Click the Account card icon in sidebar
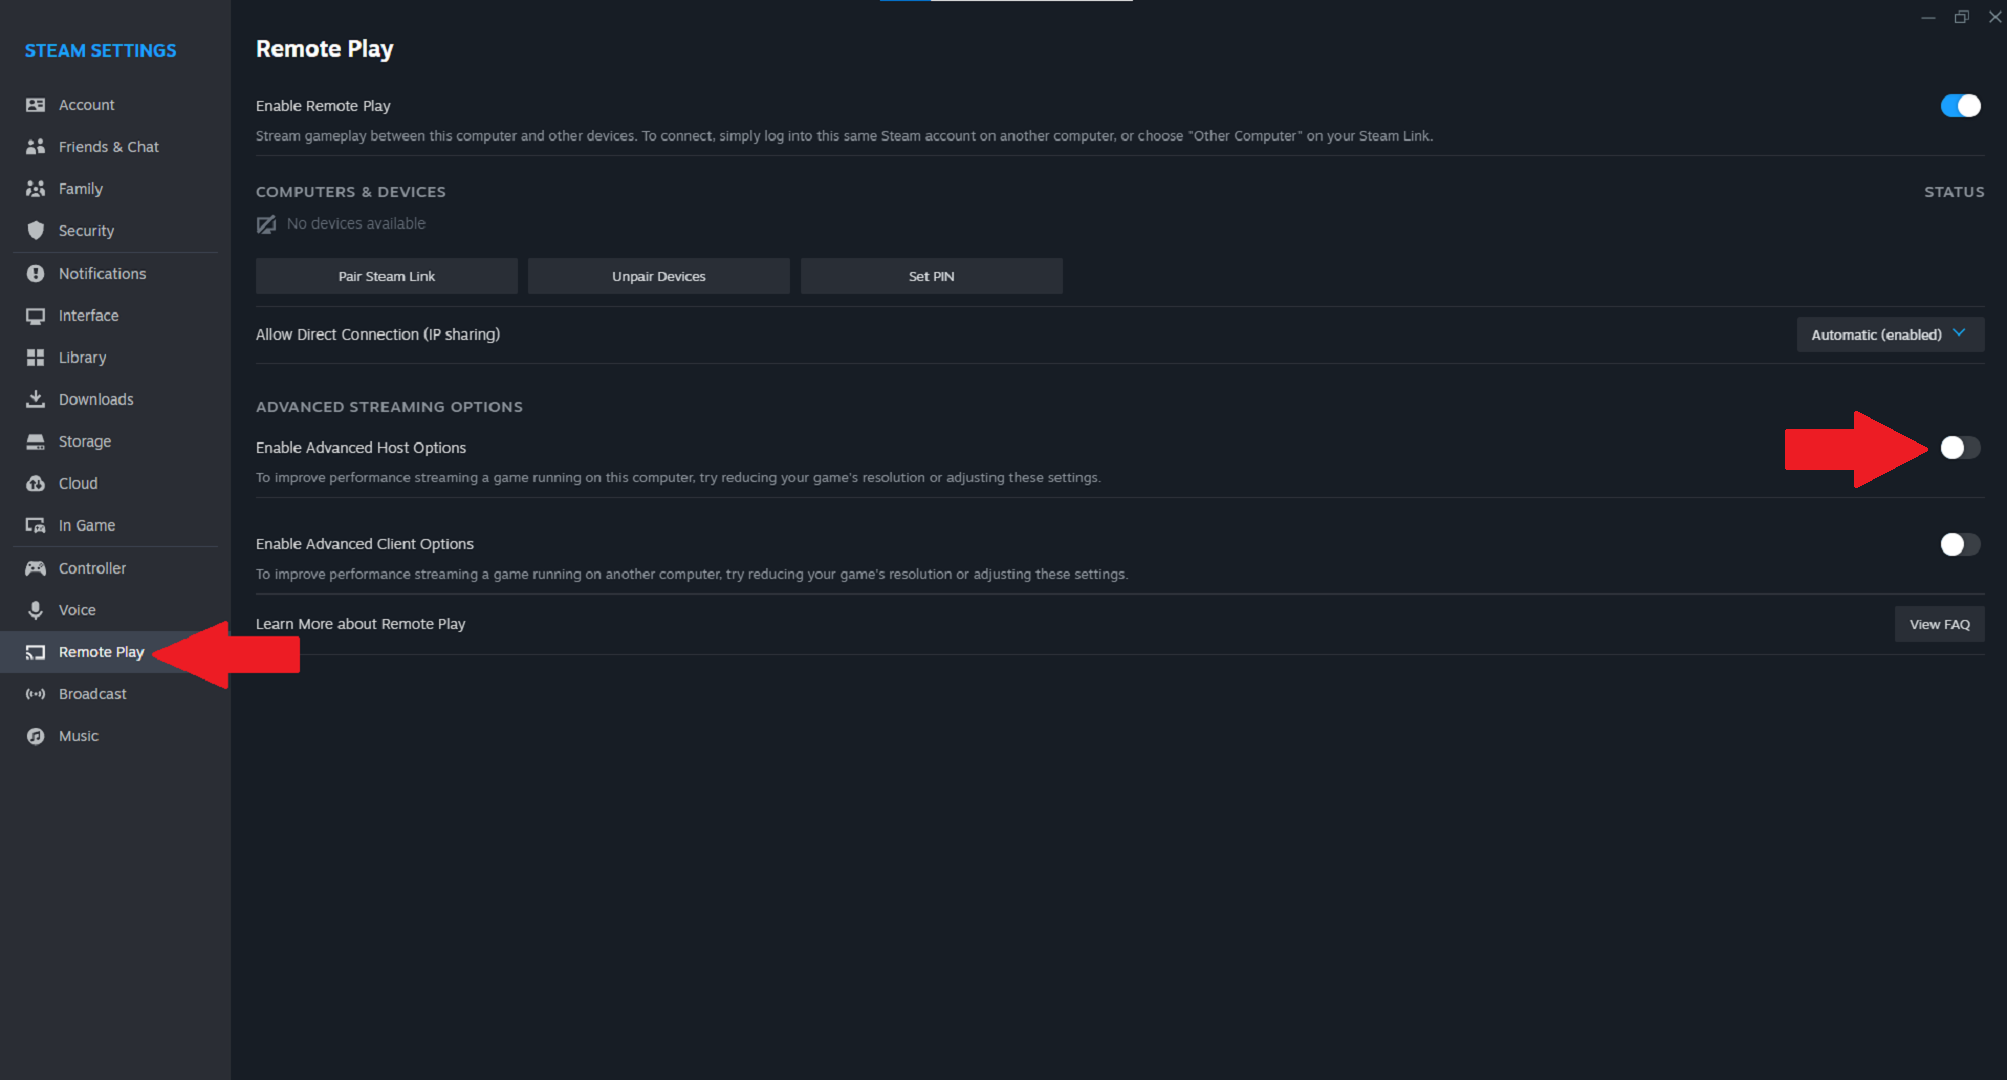The height and width of the screenshot is (1080, 2007). pos(36,105)
